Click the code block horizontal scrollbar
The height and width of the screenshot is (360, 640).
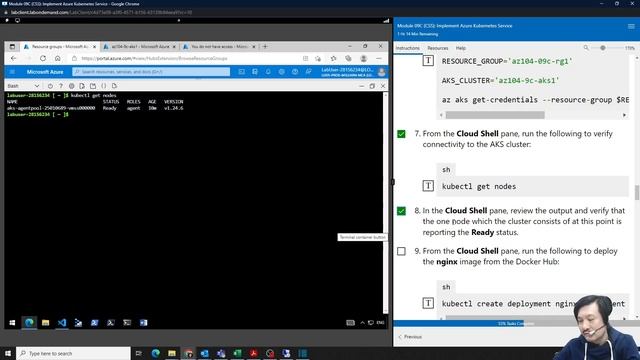pyautogui.click(x=495, y=115)
